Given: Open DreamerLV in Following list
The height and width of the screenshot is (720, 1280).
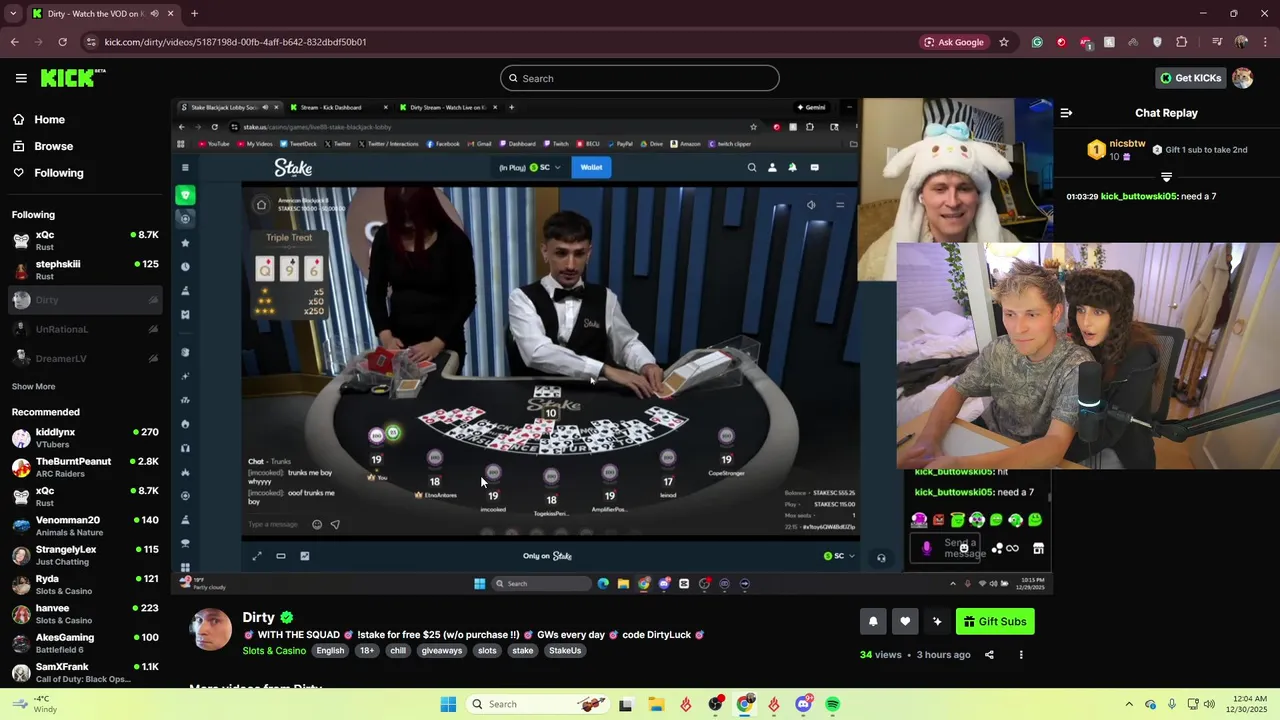Looking at the screenshot, I should click(x=85, y=358).
